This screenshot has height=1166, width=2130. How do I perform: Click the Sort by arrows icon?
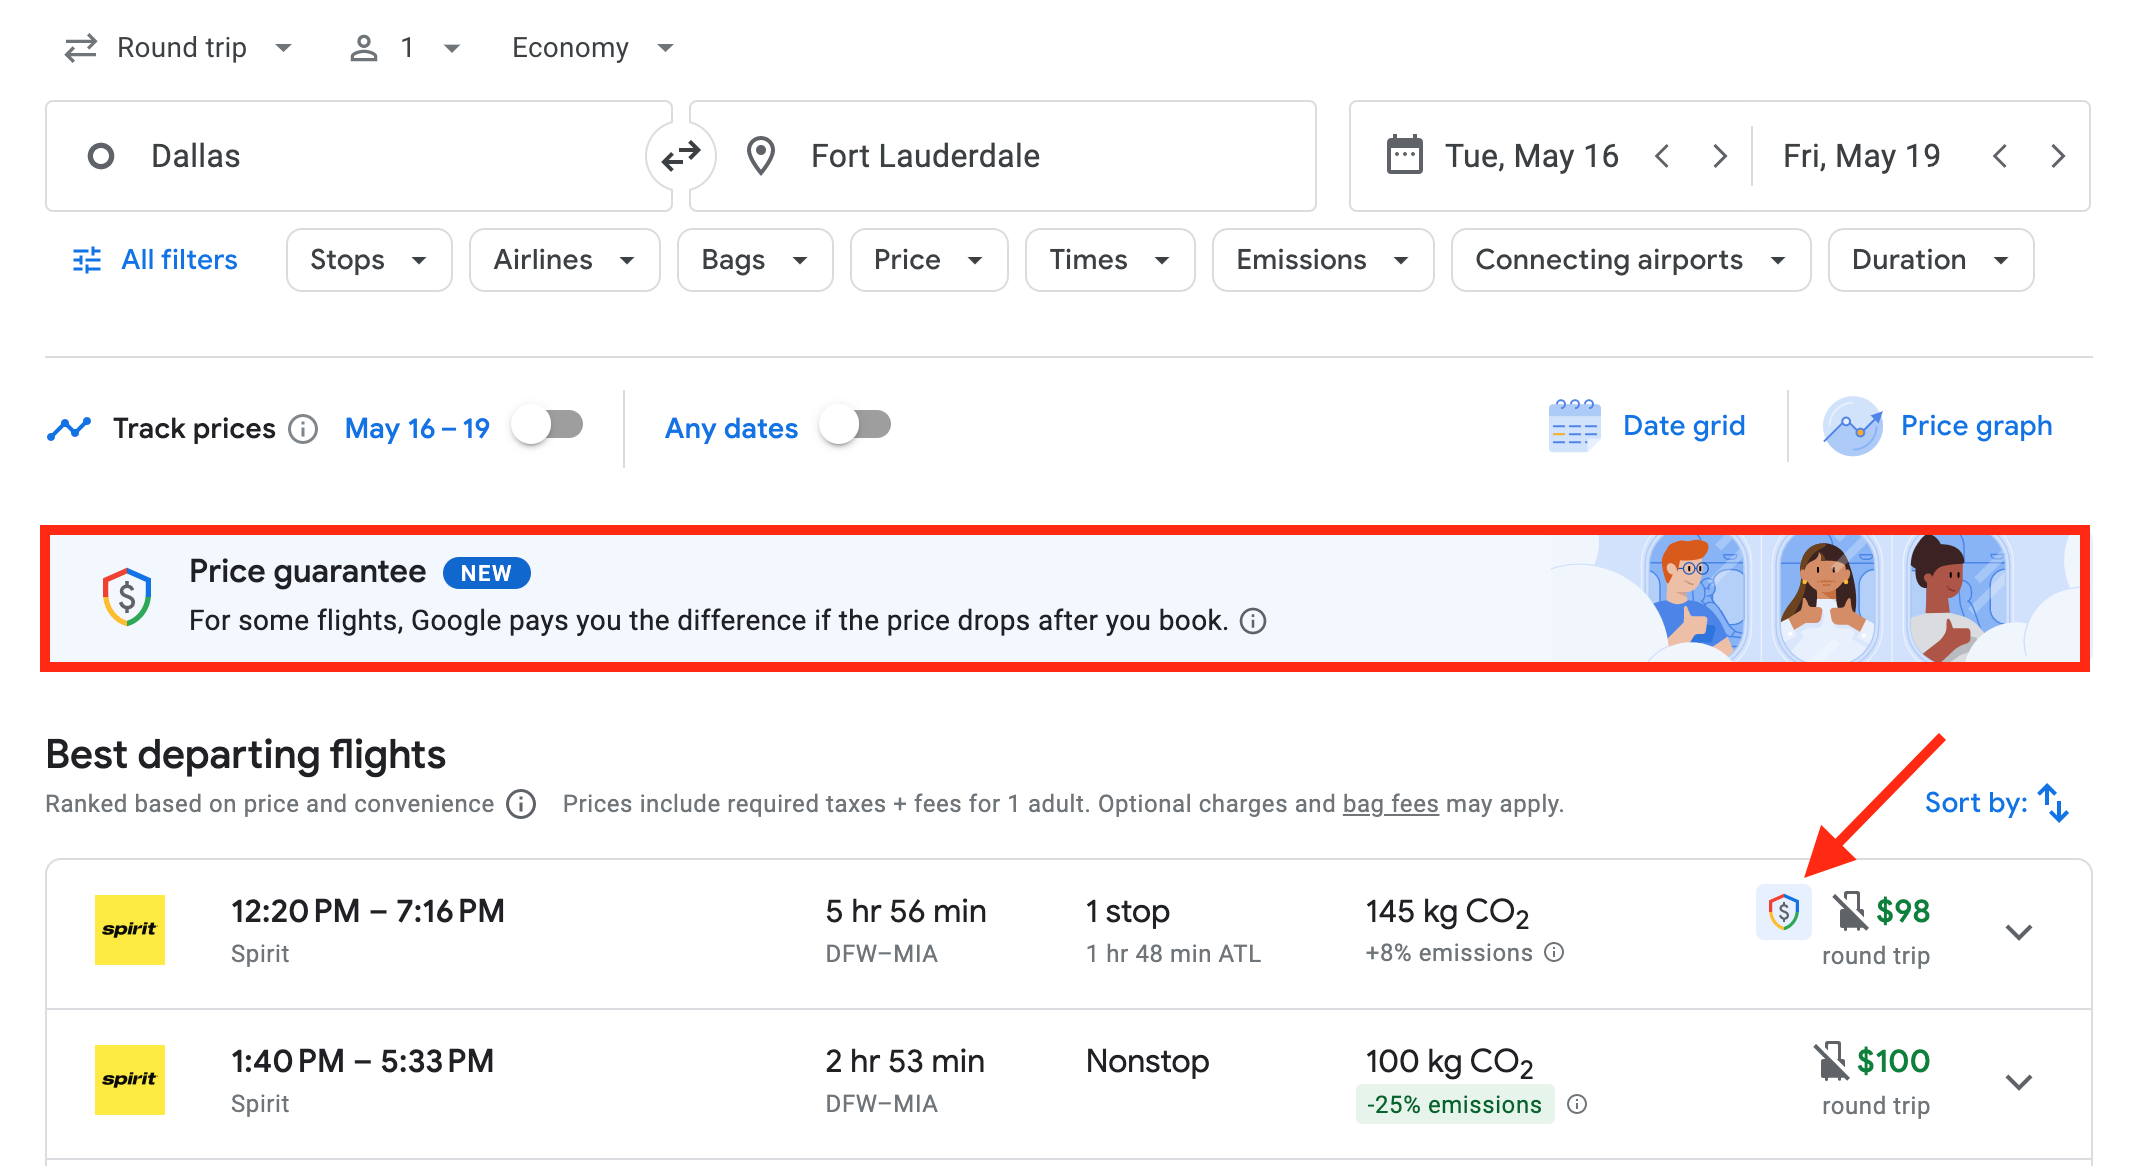[2054, 803]
